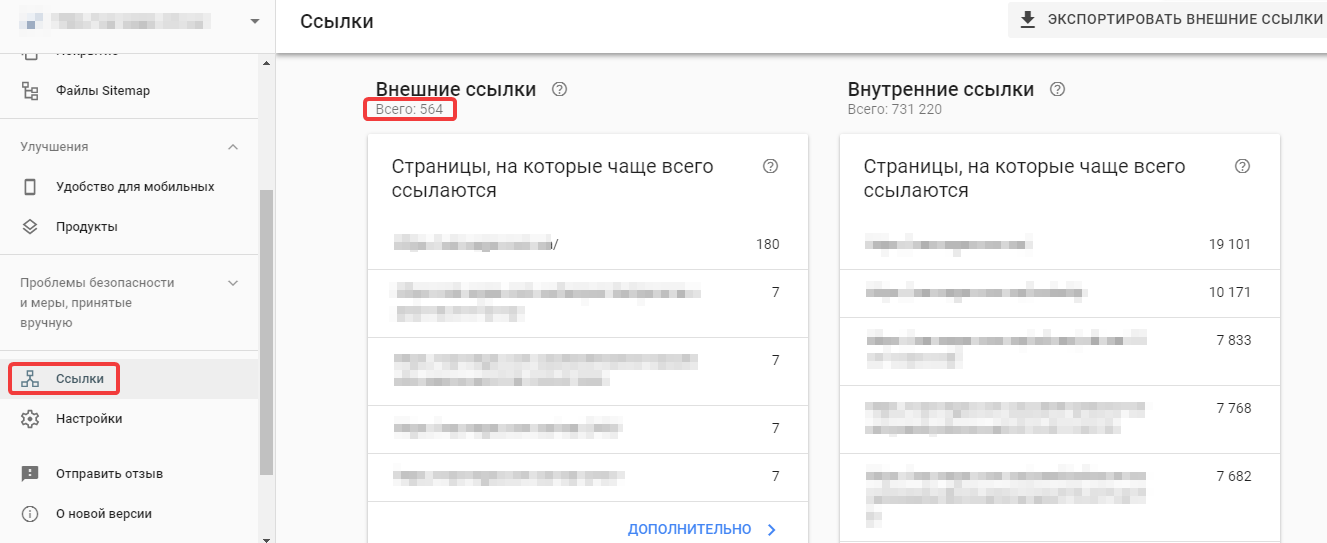The height and width of the screenshot is (543, 1327).
Task: Click the Ссылки page title
Action: [337, 21]
